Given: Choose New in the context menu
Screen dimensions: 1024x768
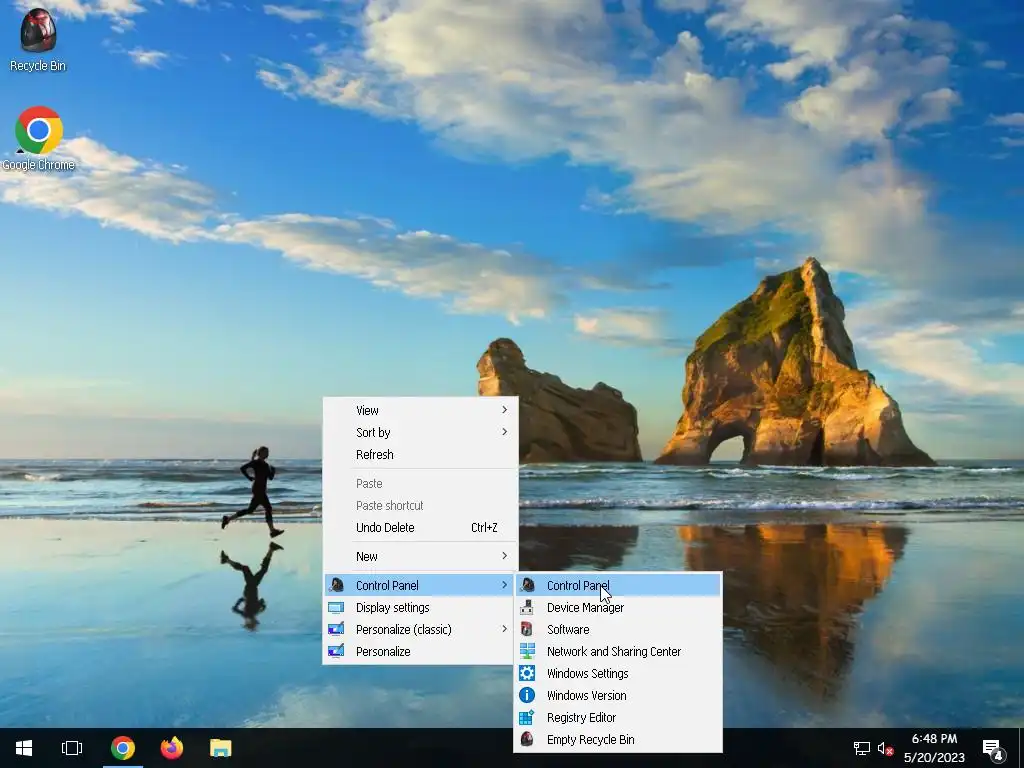Looking at the screenshot, I should pyautogui.click(x=420, y=556).
